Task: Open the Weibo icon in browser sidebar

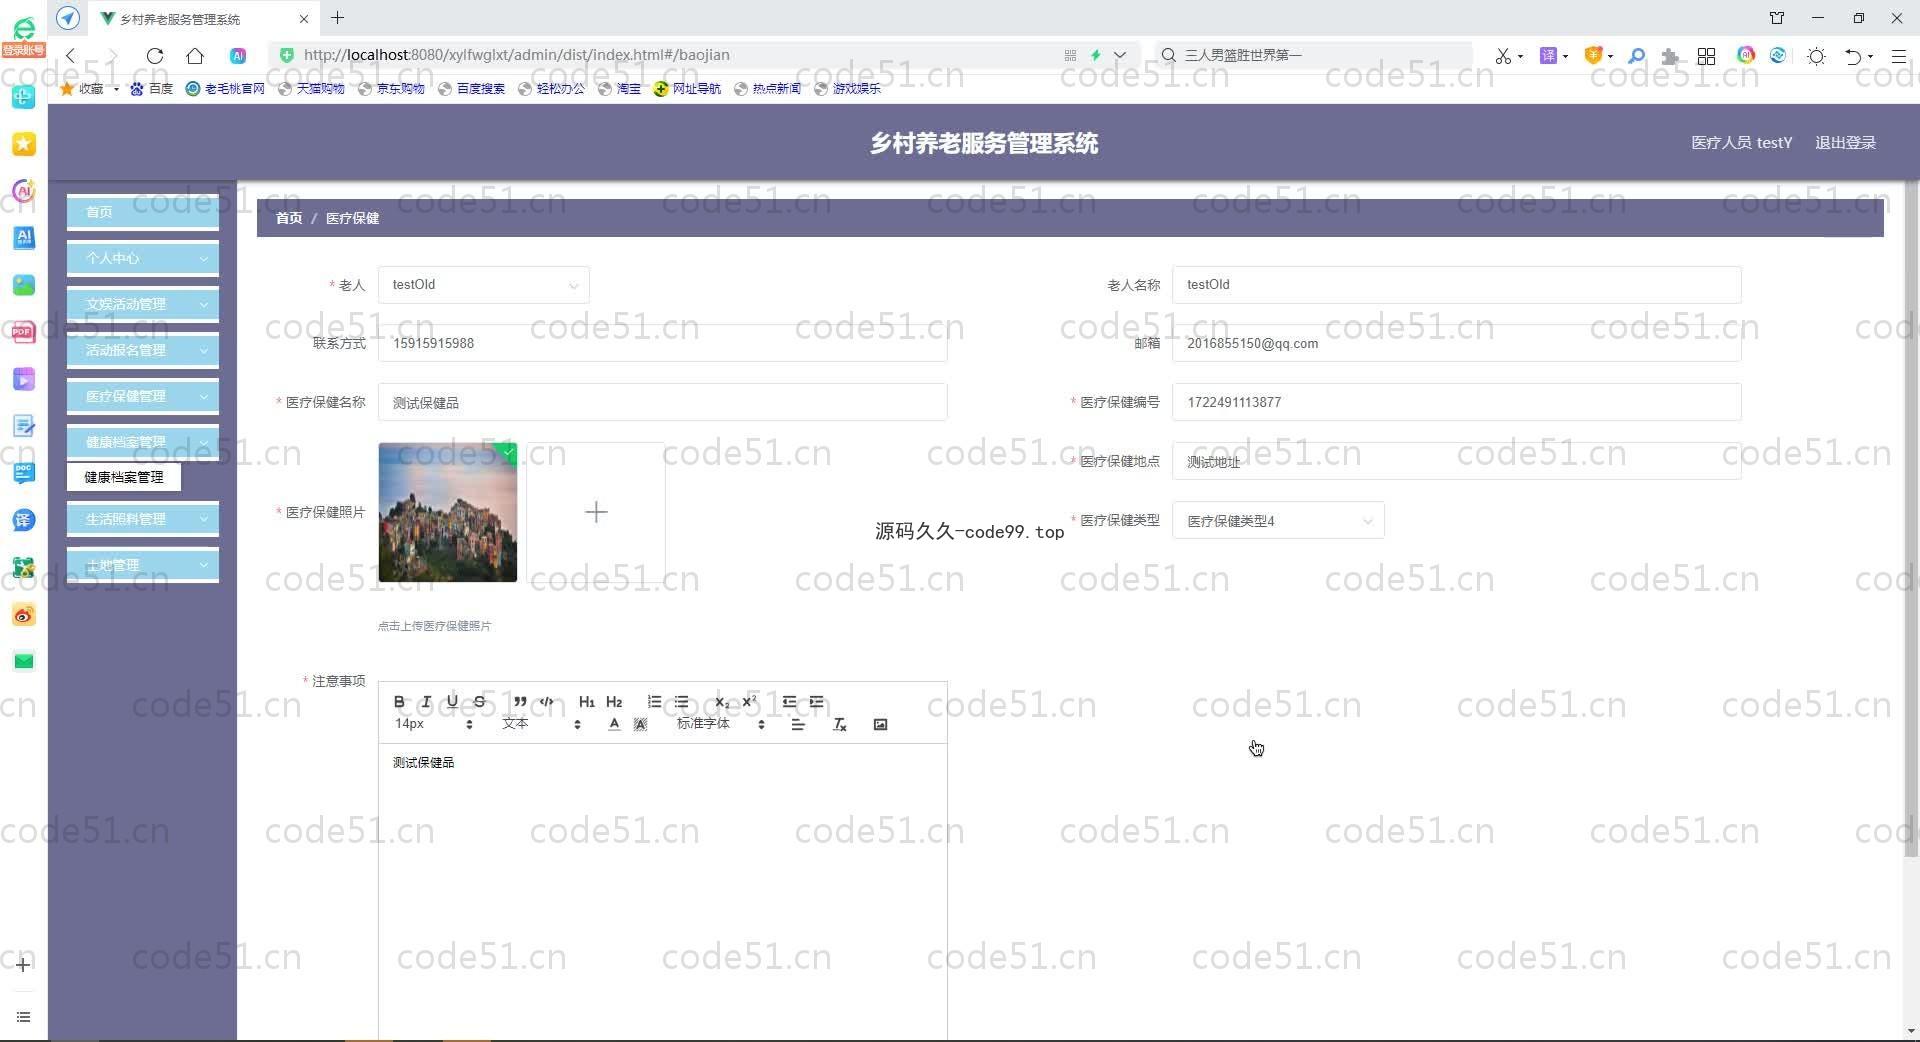Action: (x=24, y=615)
